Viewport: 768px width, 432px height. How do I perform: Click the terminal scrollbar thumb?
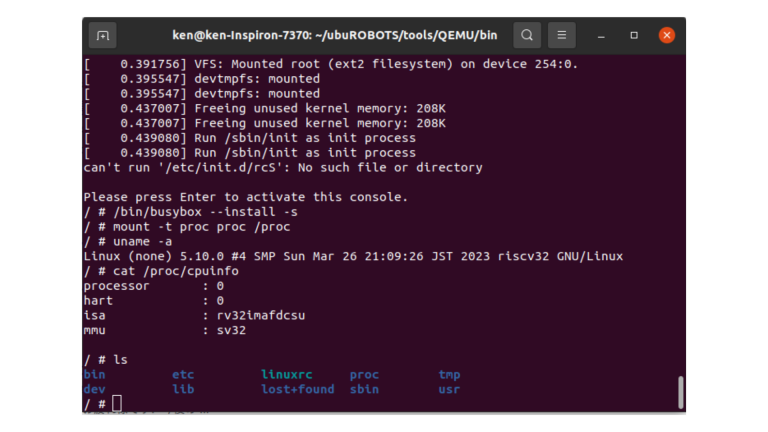[681, 392]
